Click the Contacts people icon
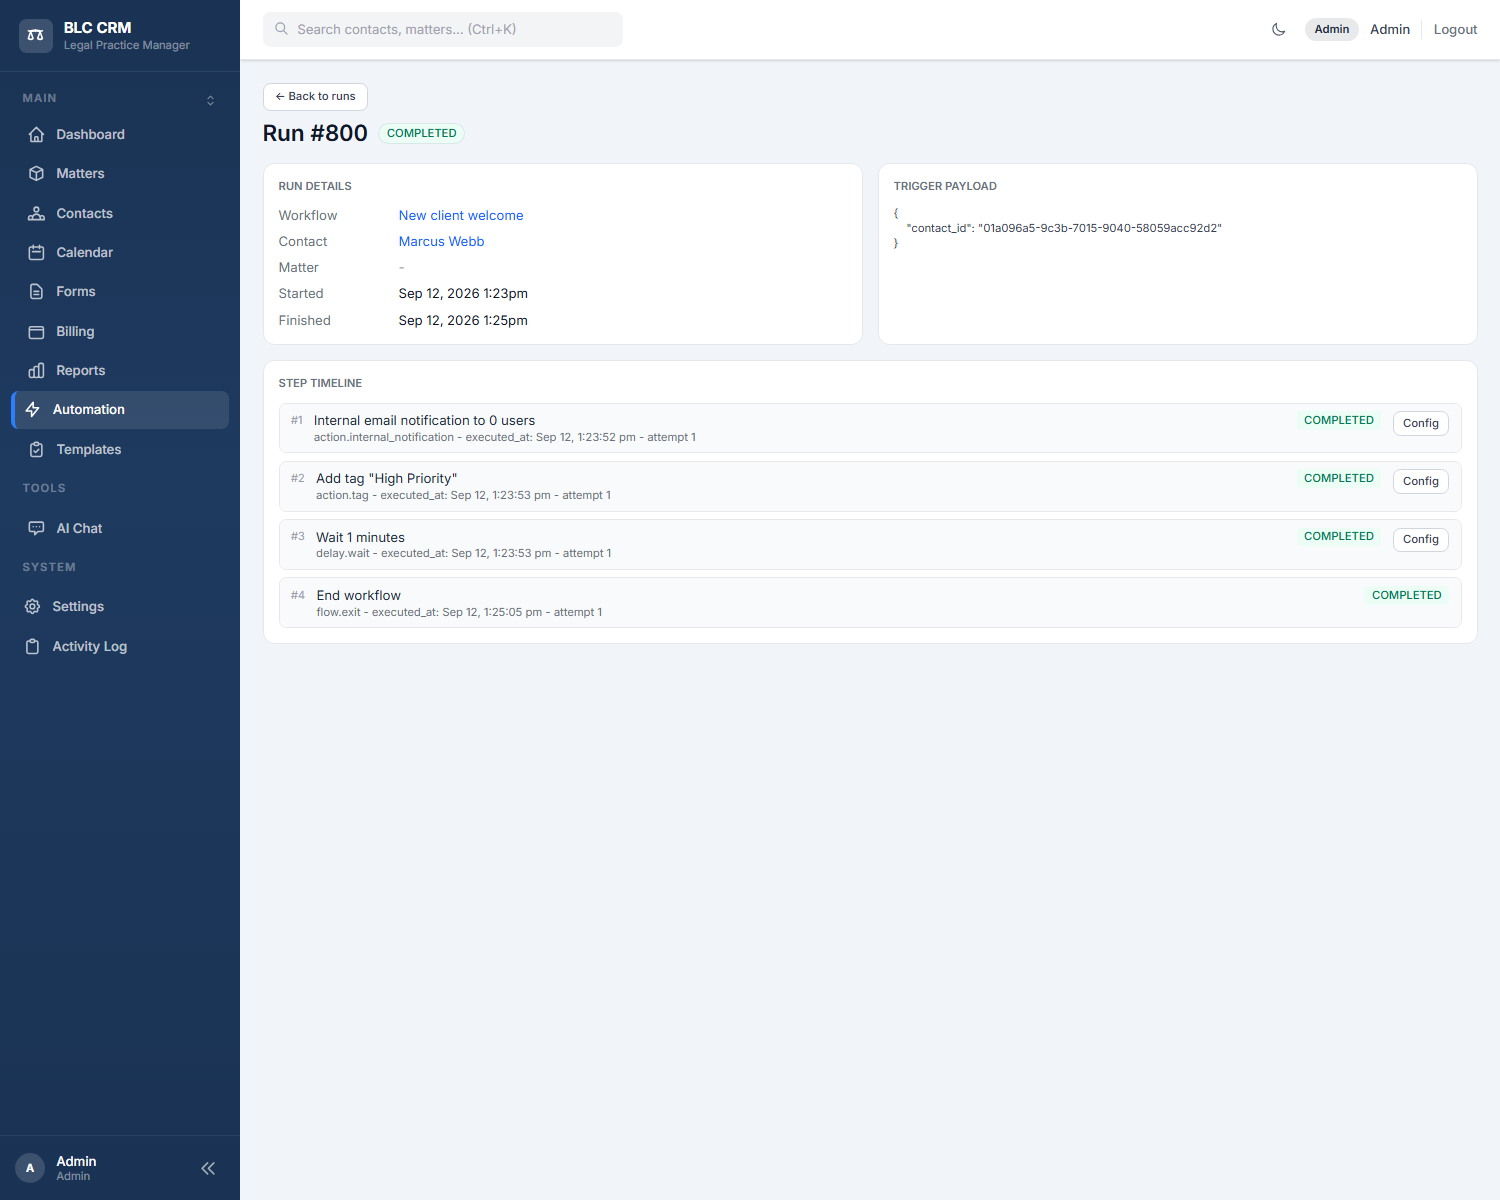 click(36, 213)
